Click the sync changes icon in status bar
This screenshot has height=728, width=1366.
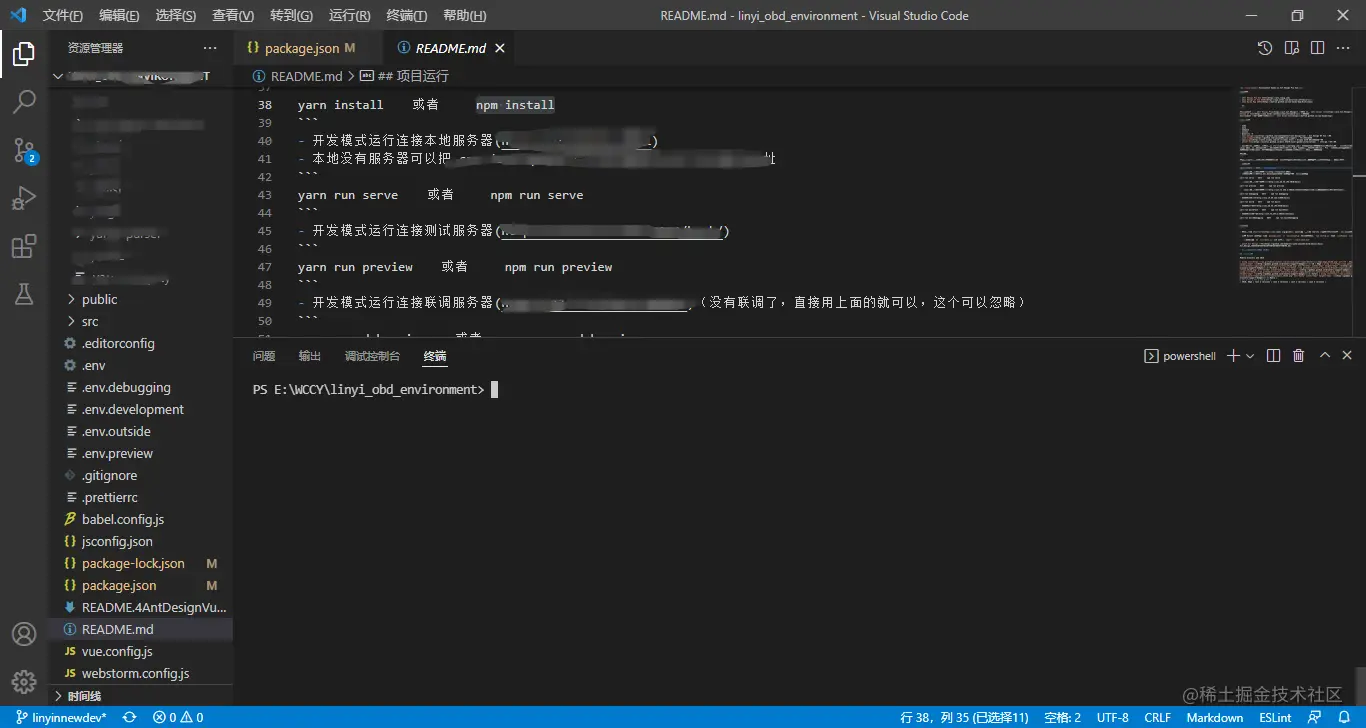coord(129,717)
